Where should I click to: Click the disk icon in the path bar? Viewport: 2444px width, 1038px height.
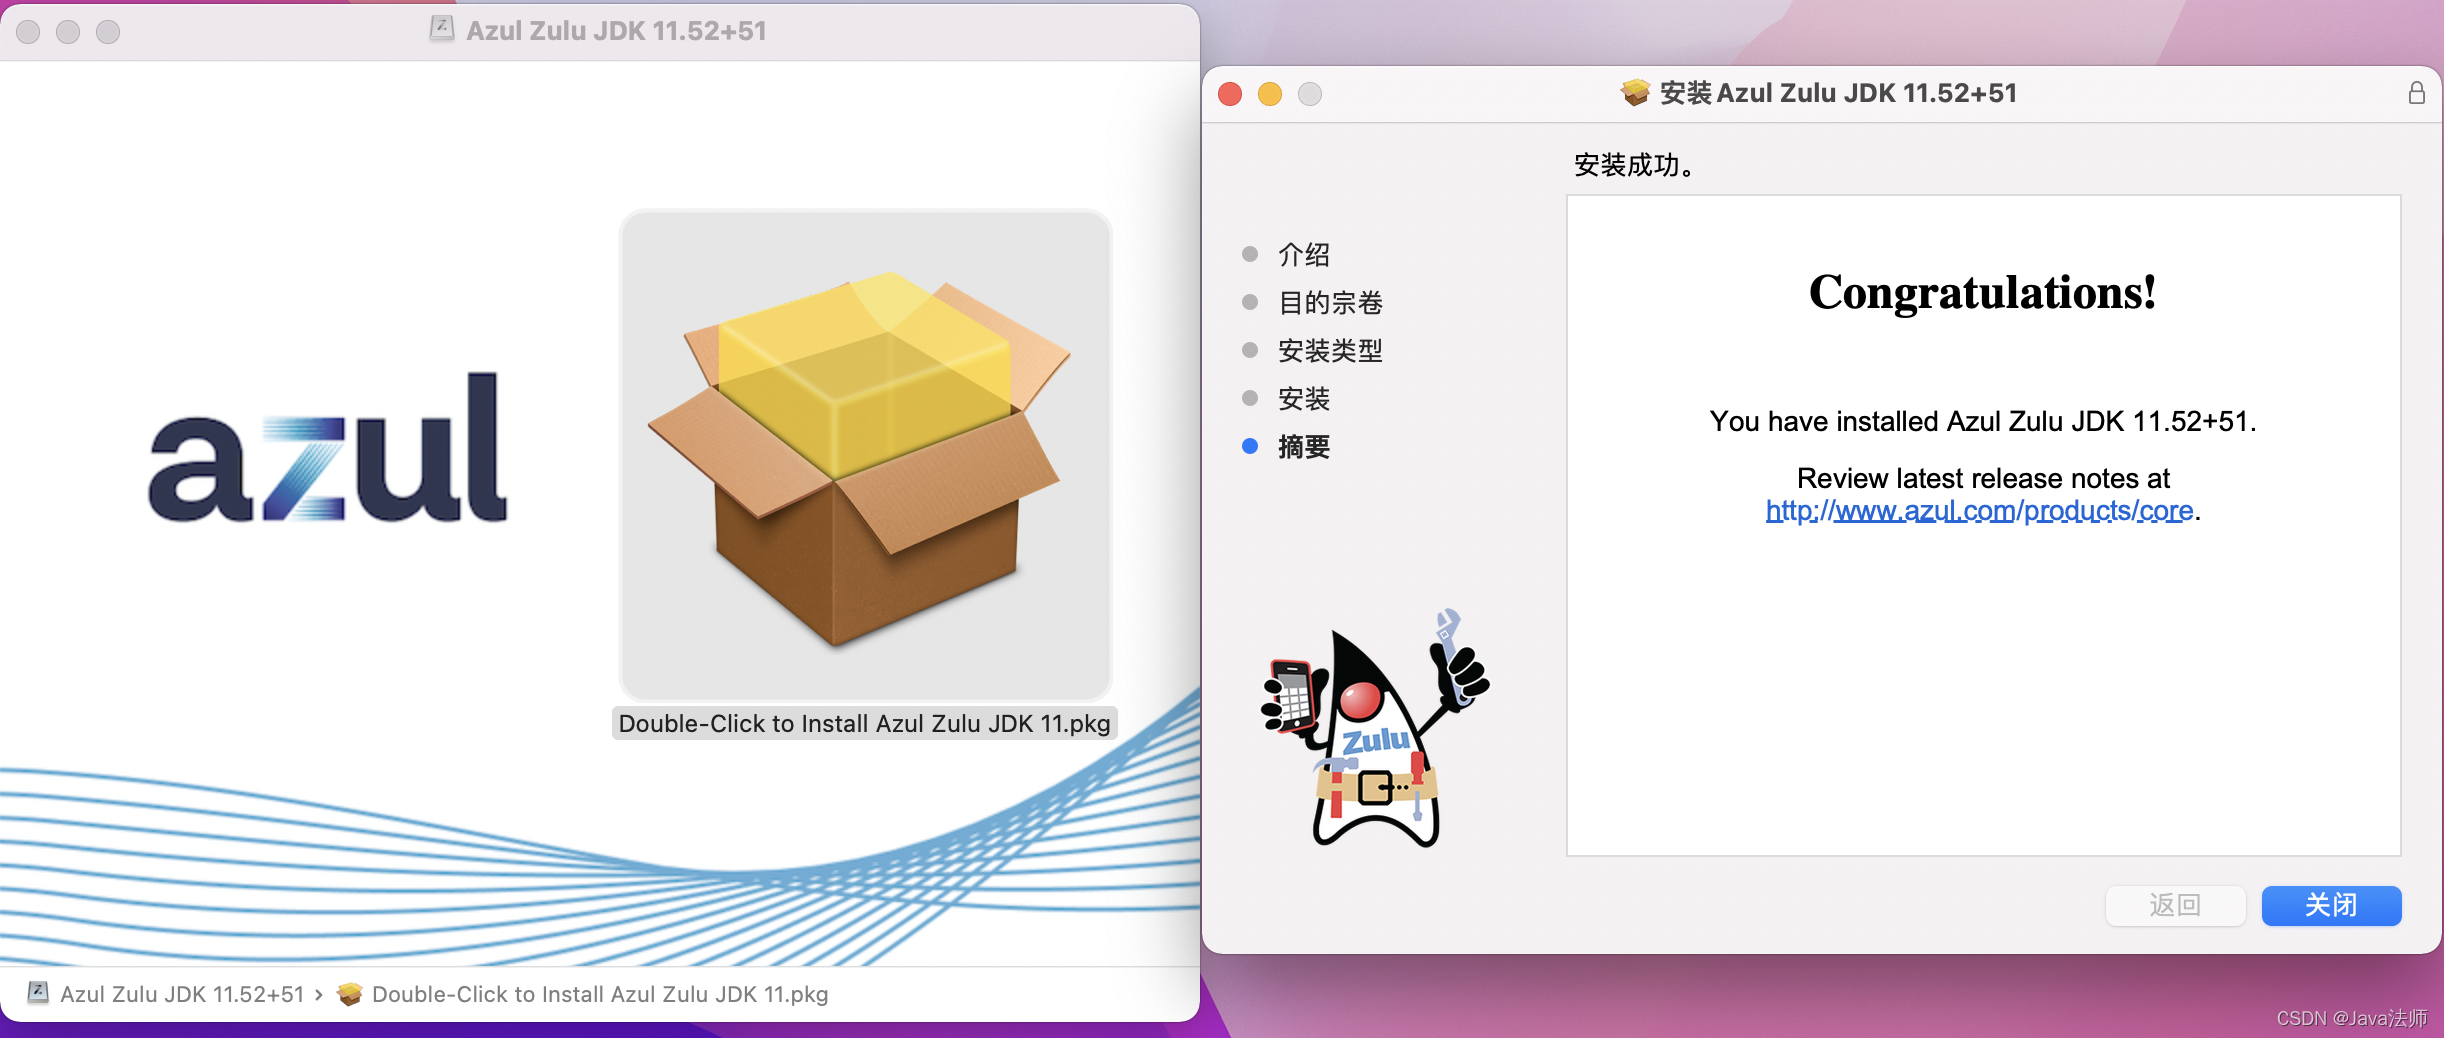[x=38, y=993]
